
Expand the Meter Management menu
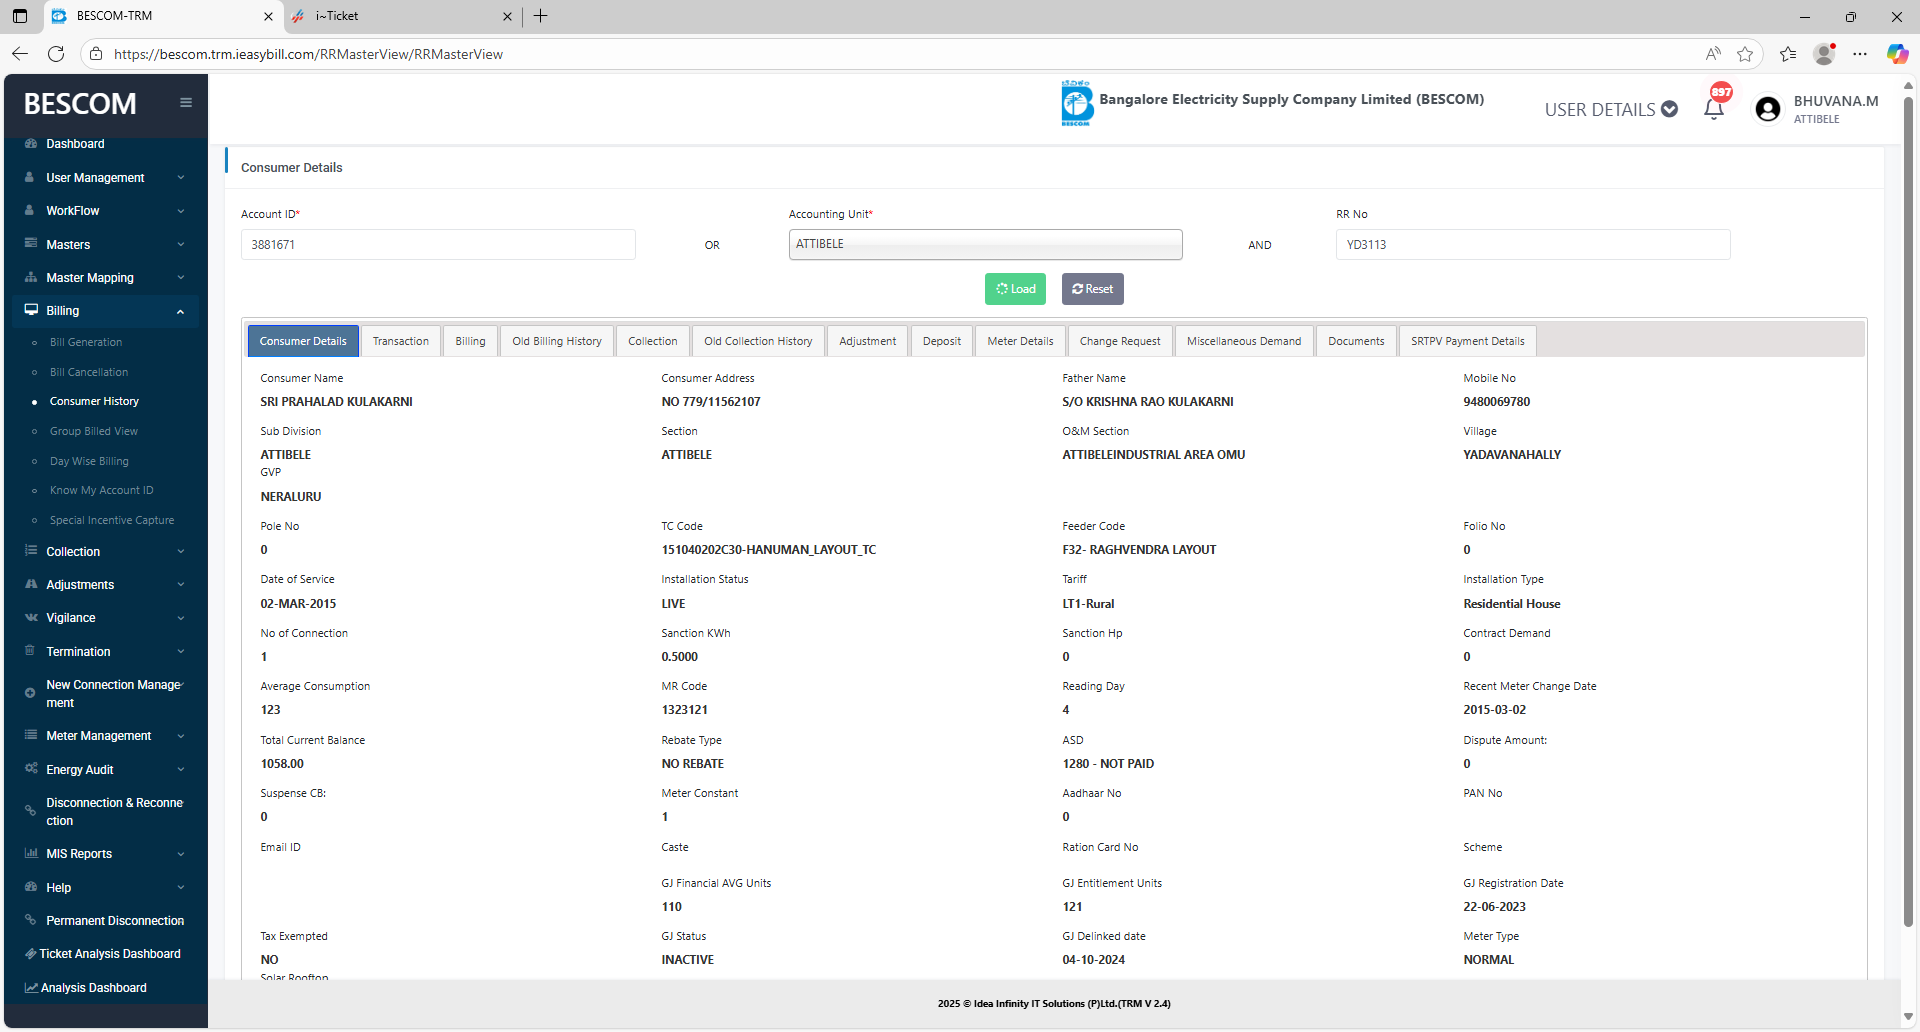tap(104, 736)
